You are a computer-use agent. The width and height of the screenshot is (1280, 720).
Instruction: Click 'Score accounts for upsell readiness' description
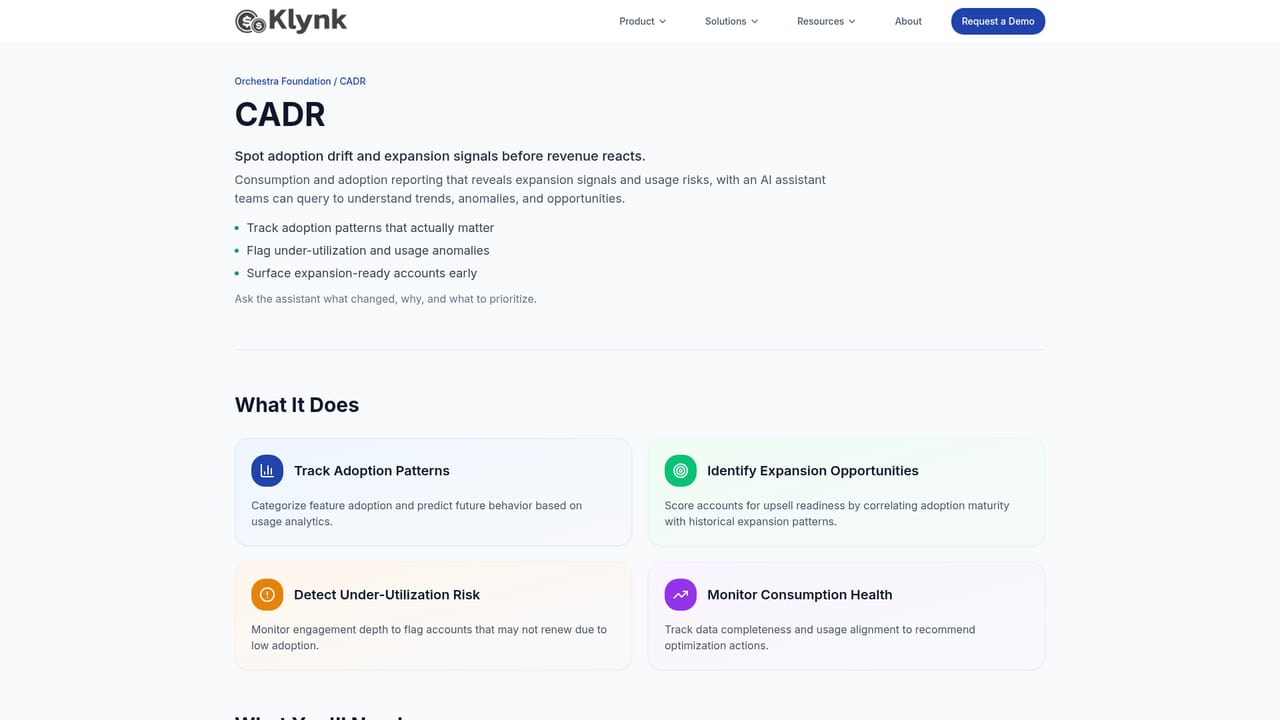click(837, 514)
